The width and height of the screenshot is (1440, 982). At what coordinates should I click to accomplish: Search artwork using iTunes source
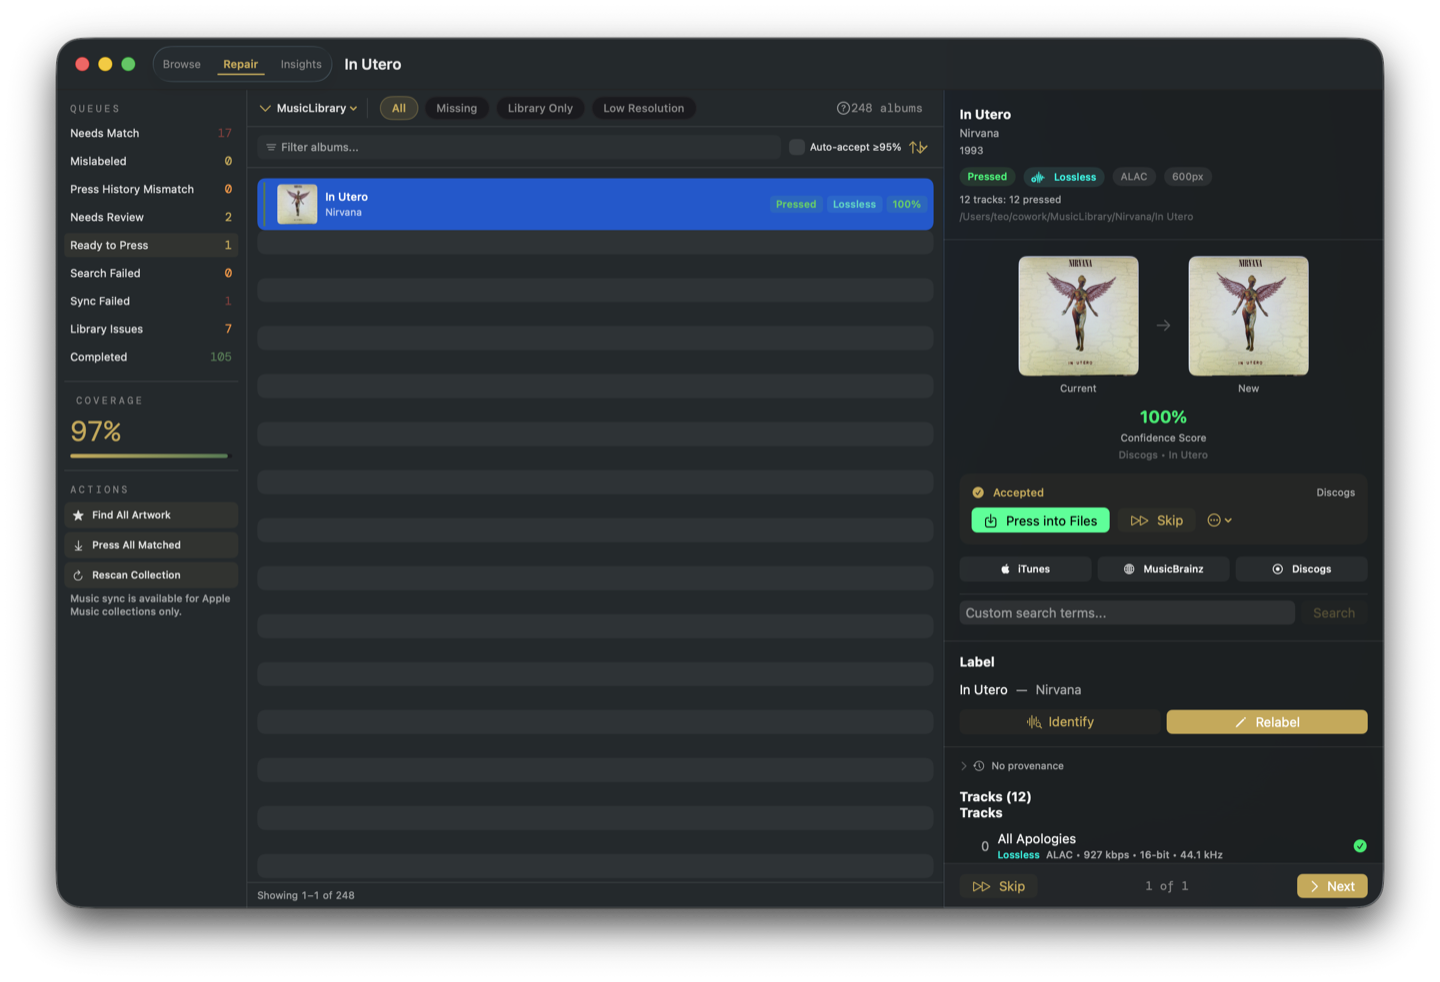1025,569
